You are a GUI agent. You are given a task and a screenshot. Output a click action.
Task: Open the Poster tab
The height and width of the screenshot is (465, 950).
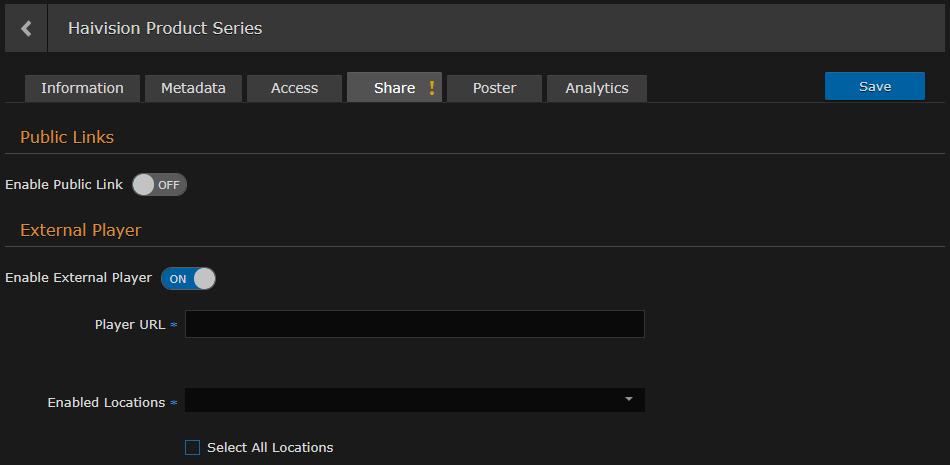[494, 88]
